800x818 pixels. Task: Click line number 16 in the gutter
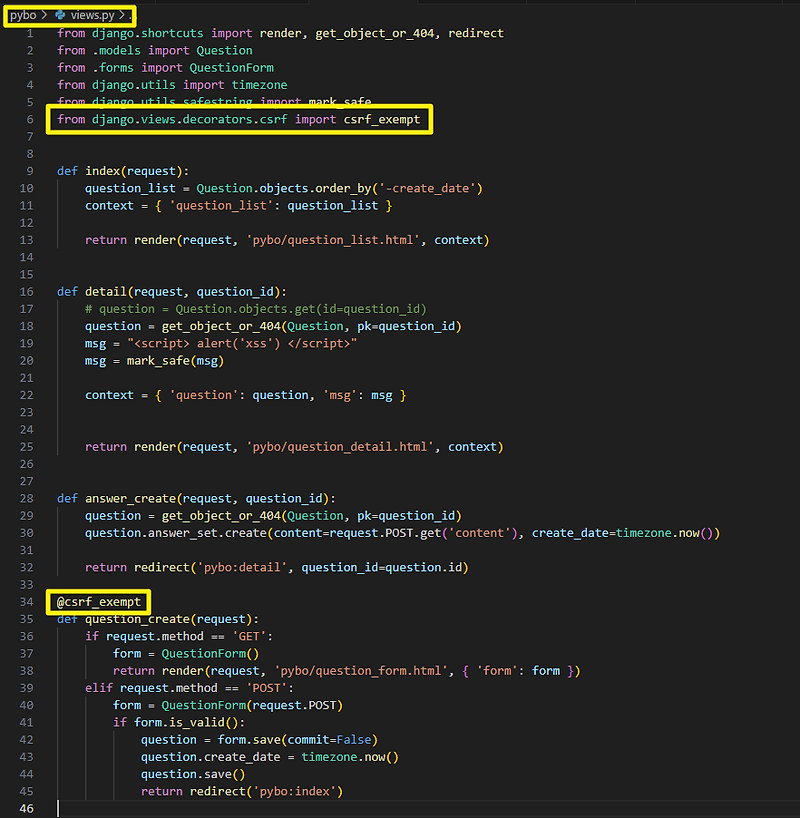click(27, 292)
